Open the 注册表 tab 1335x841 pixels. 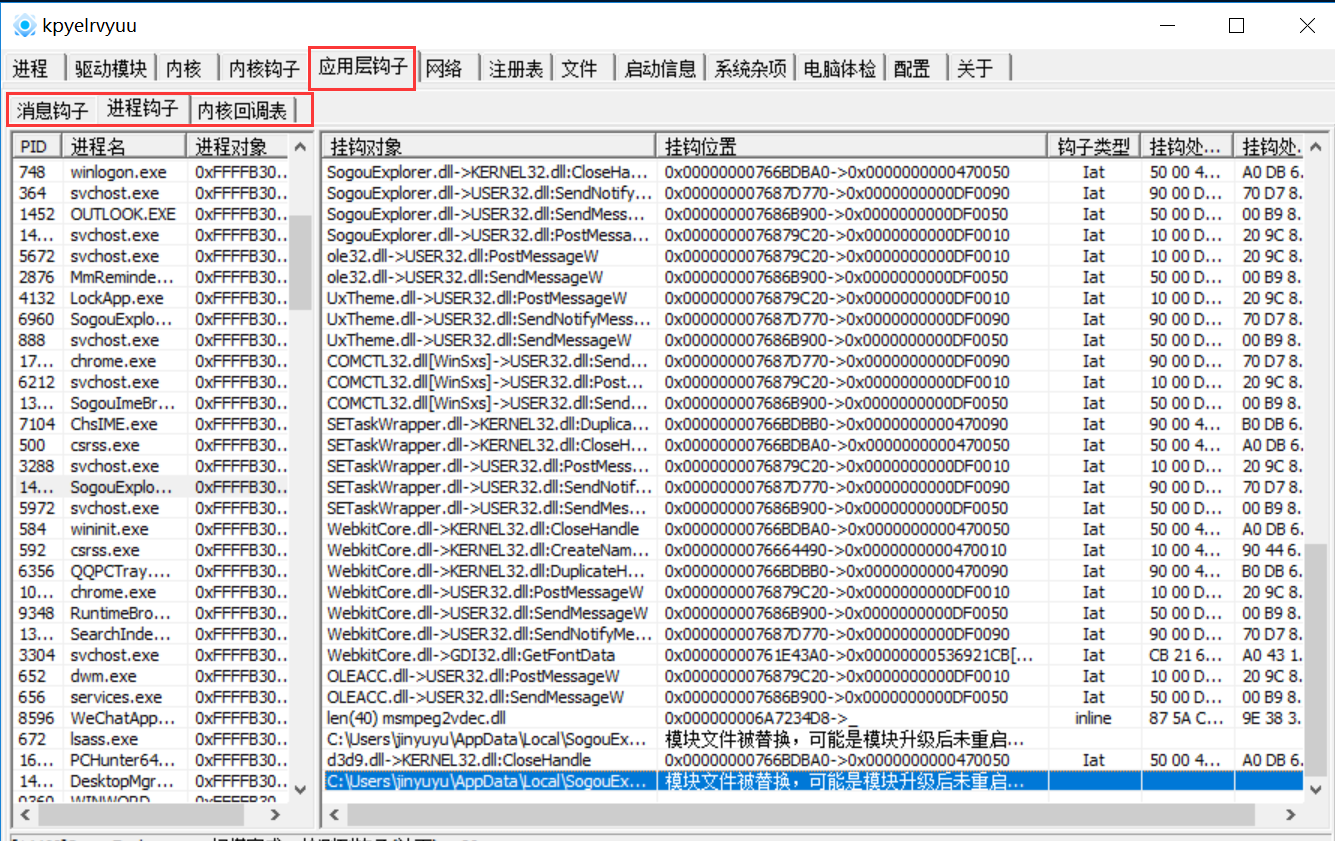(x=516, y=68)
